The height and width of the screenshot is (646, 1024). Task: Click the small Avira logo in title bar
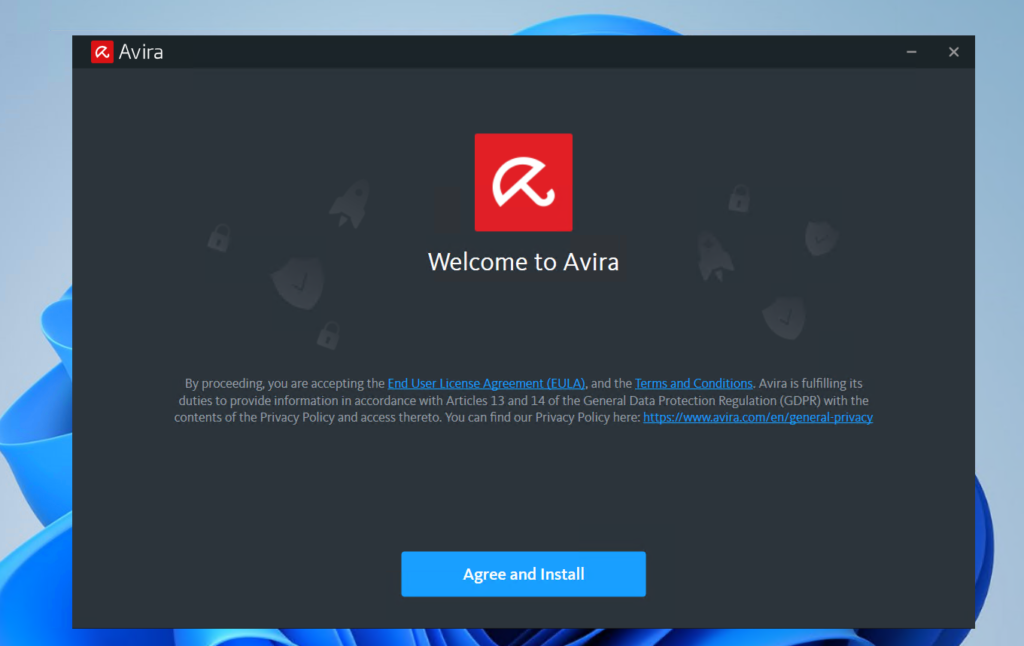[x=102, y=52]
